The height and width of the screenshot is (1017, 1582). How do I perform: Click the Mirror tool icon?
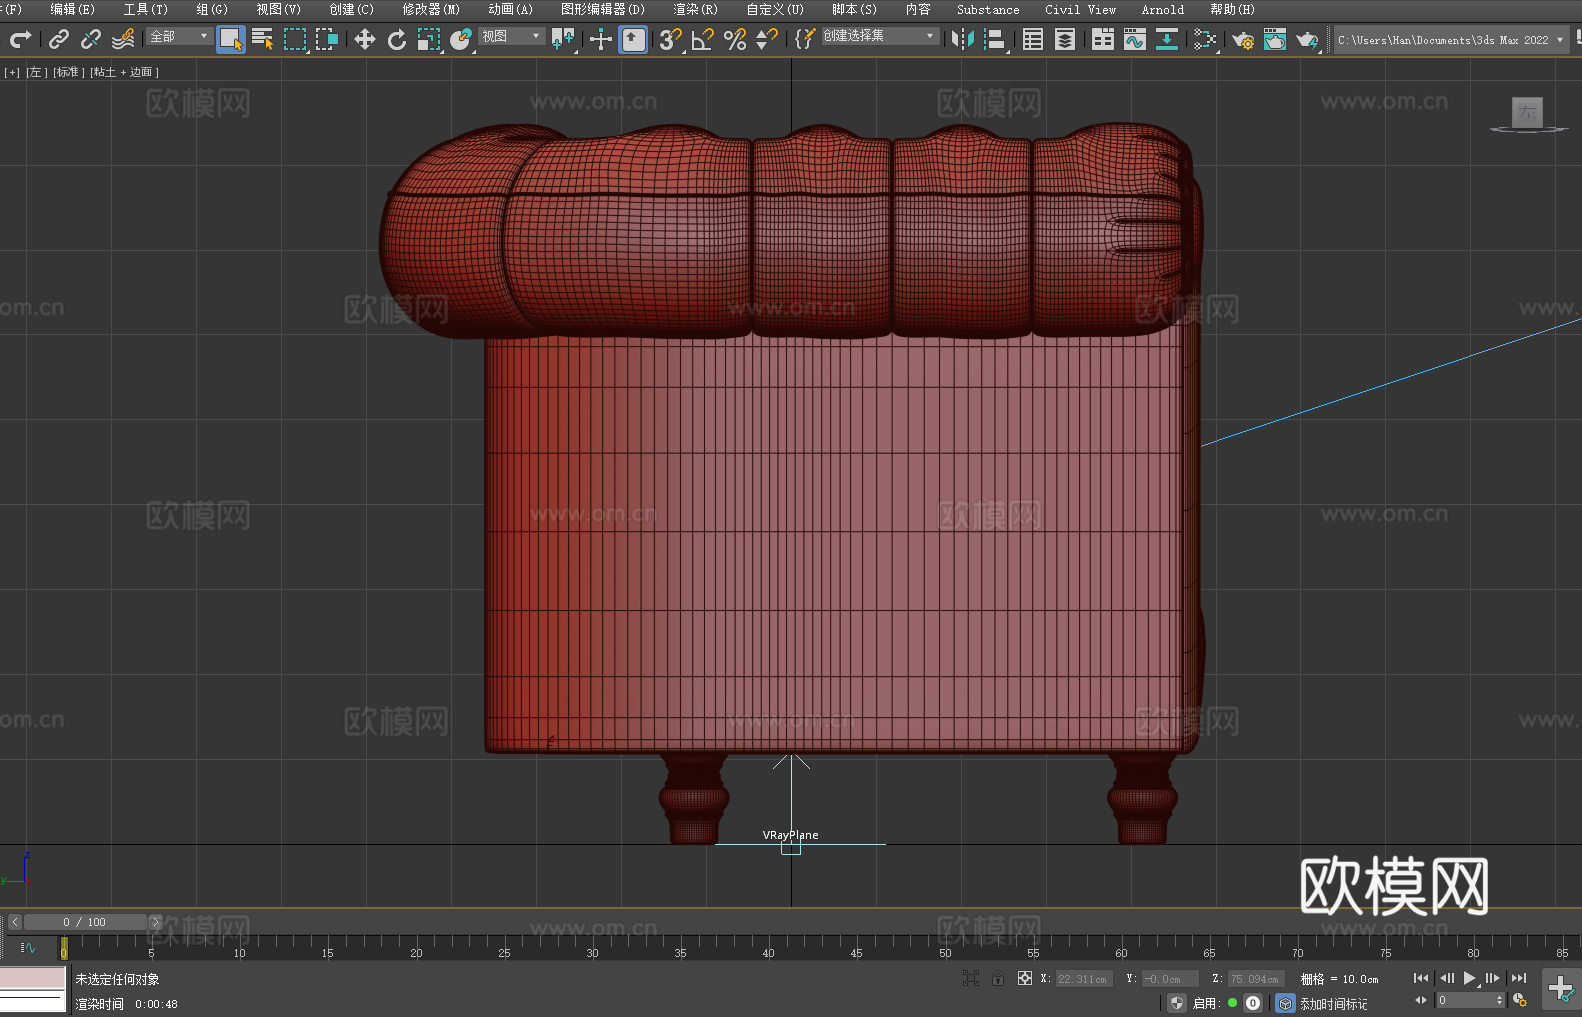tap(963, 39)
